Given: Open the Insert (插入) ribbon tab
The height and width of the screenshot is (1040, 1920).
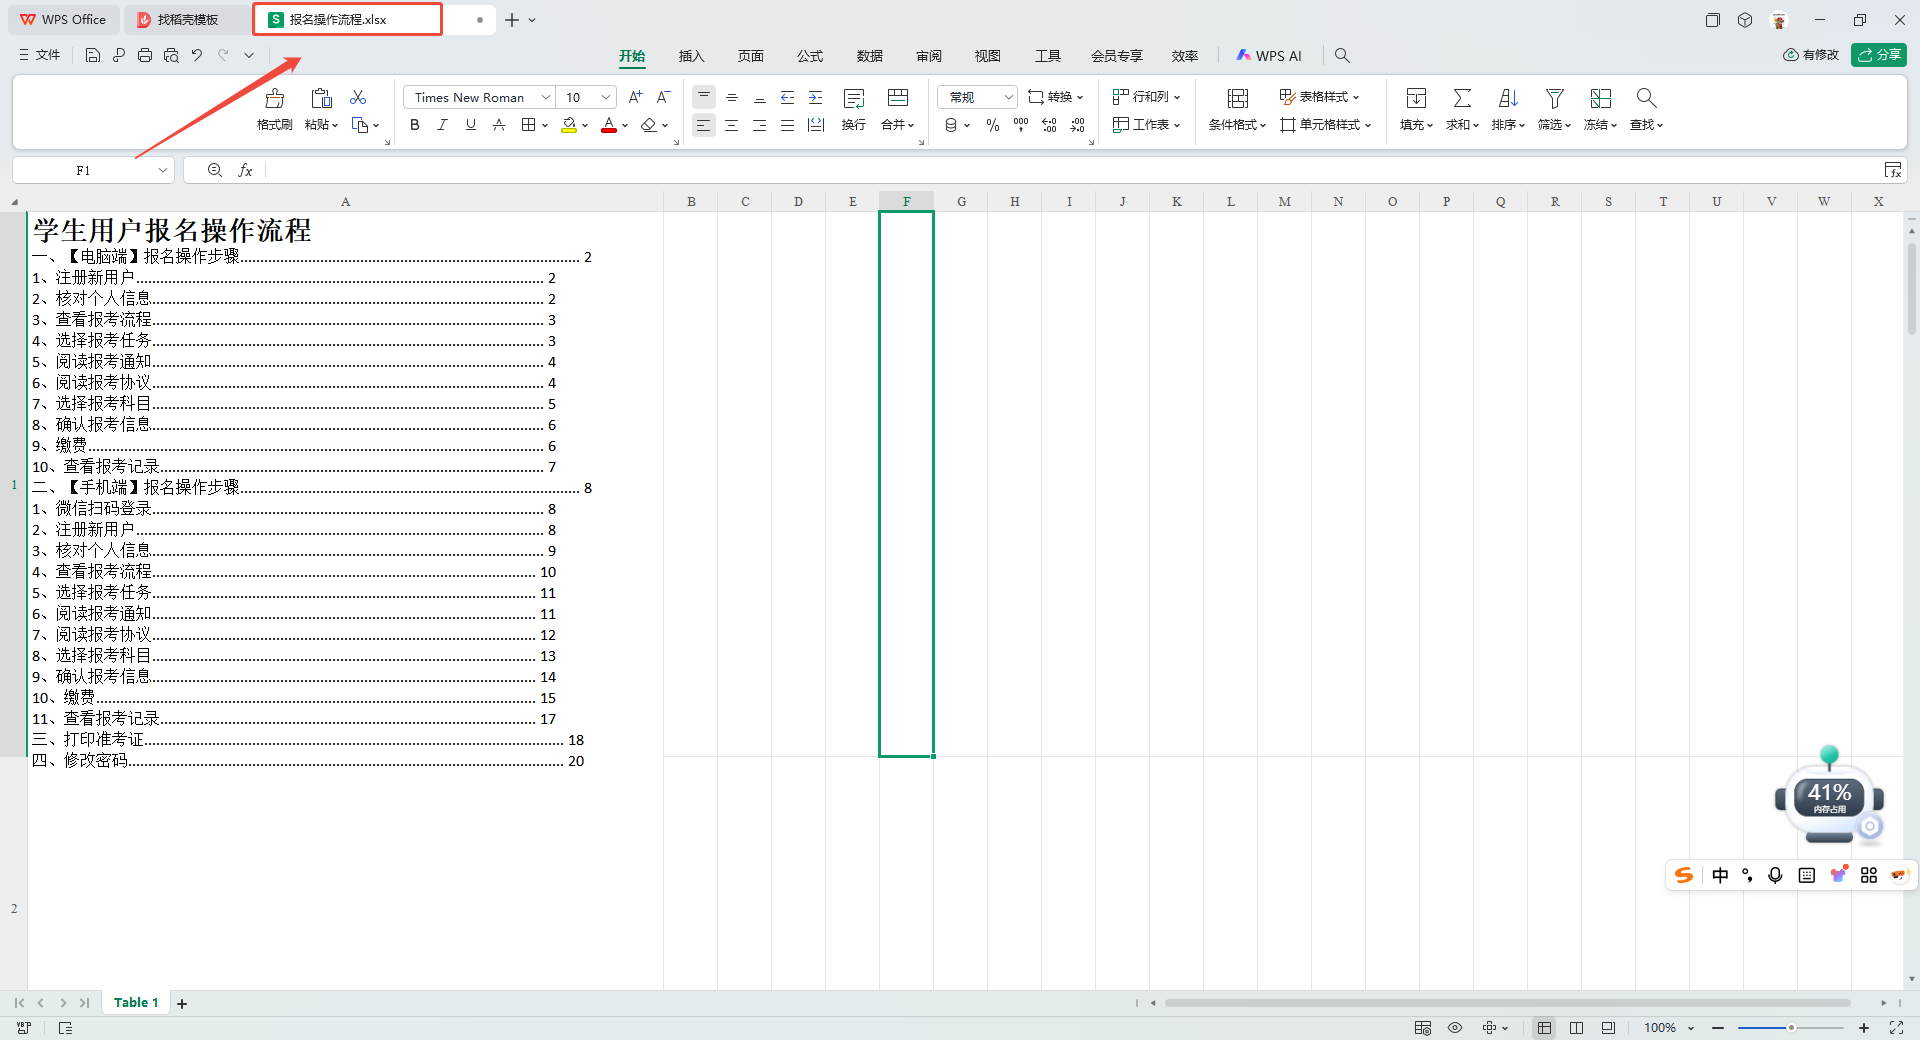Looking at the screenshot, I should [691, 56].
